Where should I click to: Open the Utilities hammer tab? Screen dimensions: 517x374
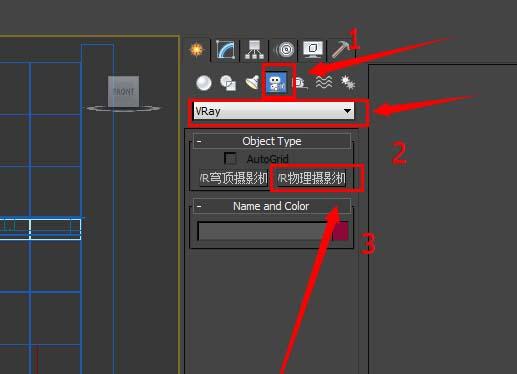coord(340,50)
